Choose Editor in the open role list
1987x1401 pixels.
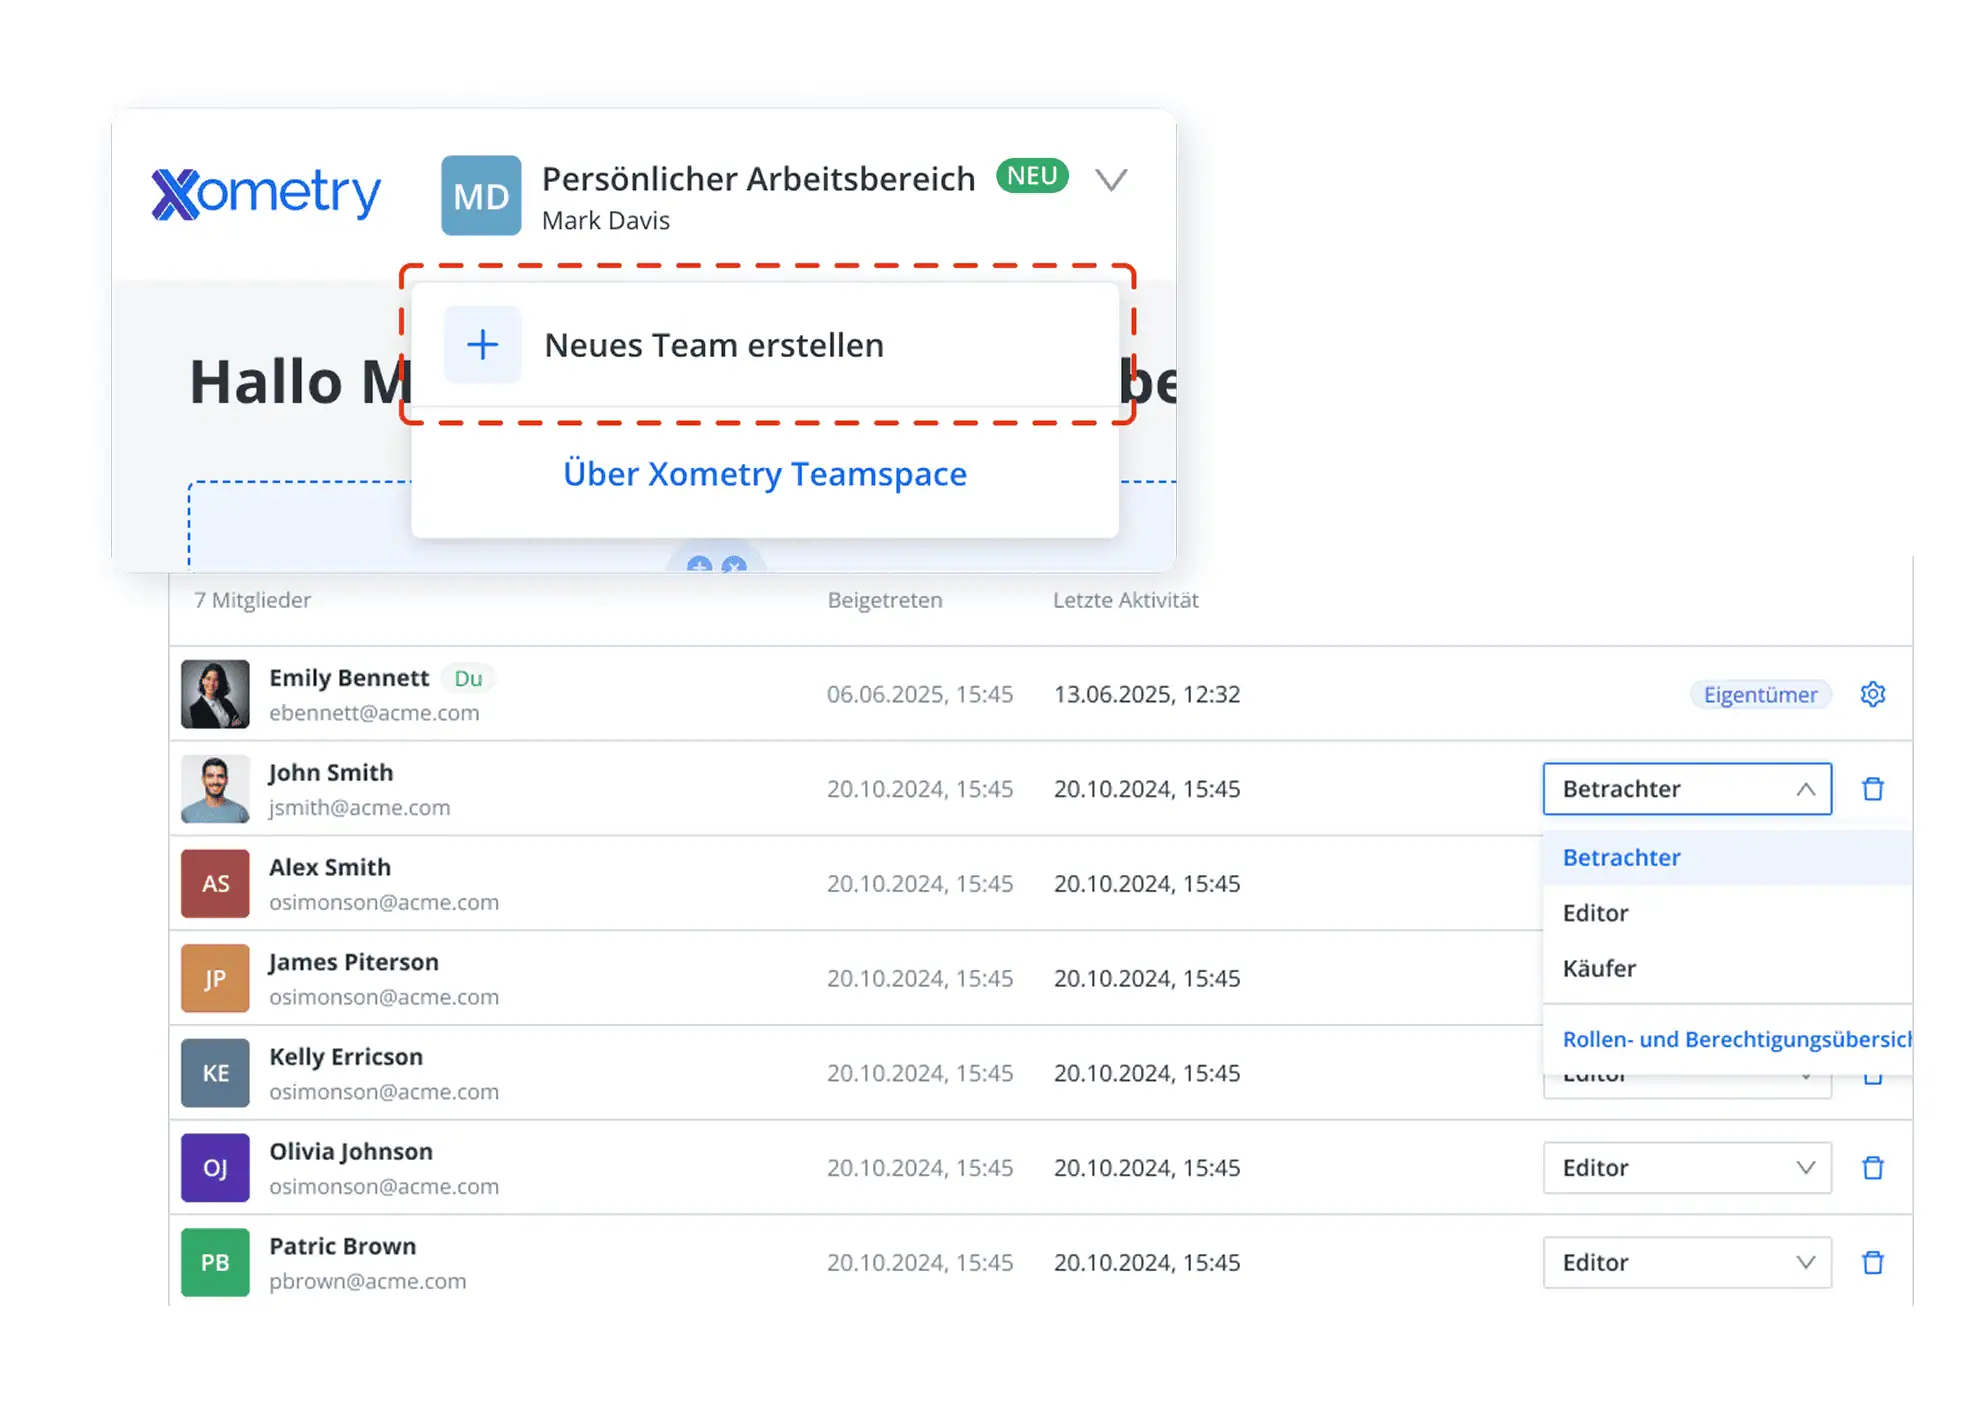(1727, 913)
